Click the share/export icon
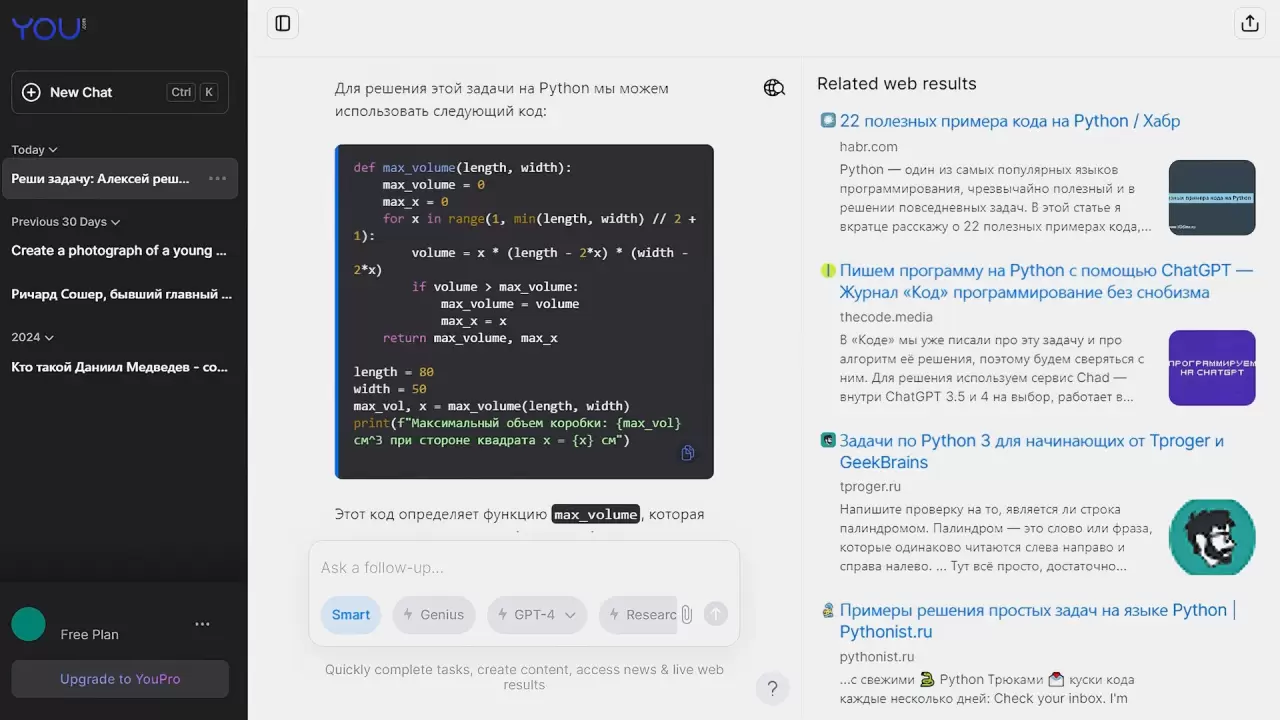This screenshot has height=720, width=1280. point(1249,24)
